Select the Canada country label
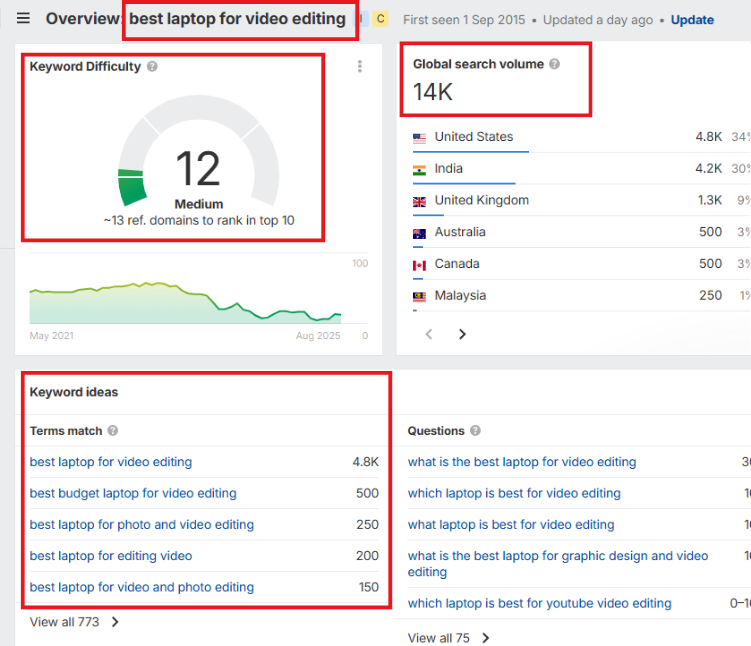Viewport: 751px width, 646px height. [457, 263]
